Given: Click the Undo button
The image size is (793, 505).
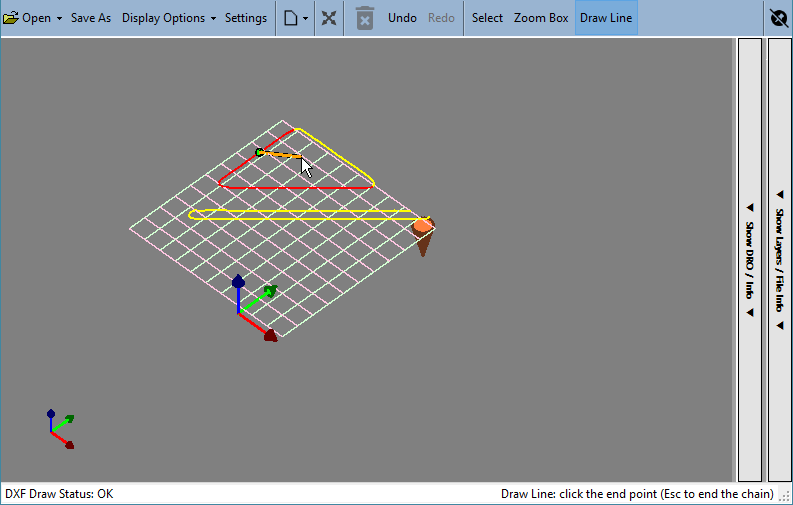Looking at the screenshot, I should pyautogui.click(x=402, y=18).
